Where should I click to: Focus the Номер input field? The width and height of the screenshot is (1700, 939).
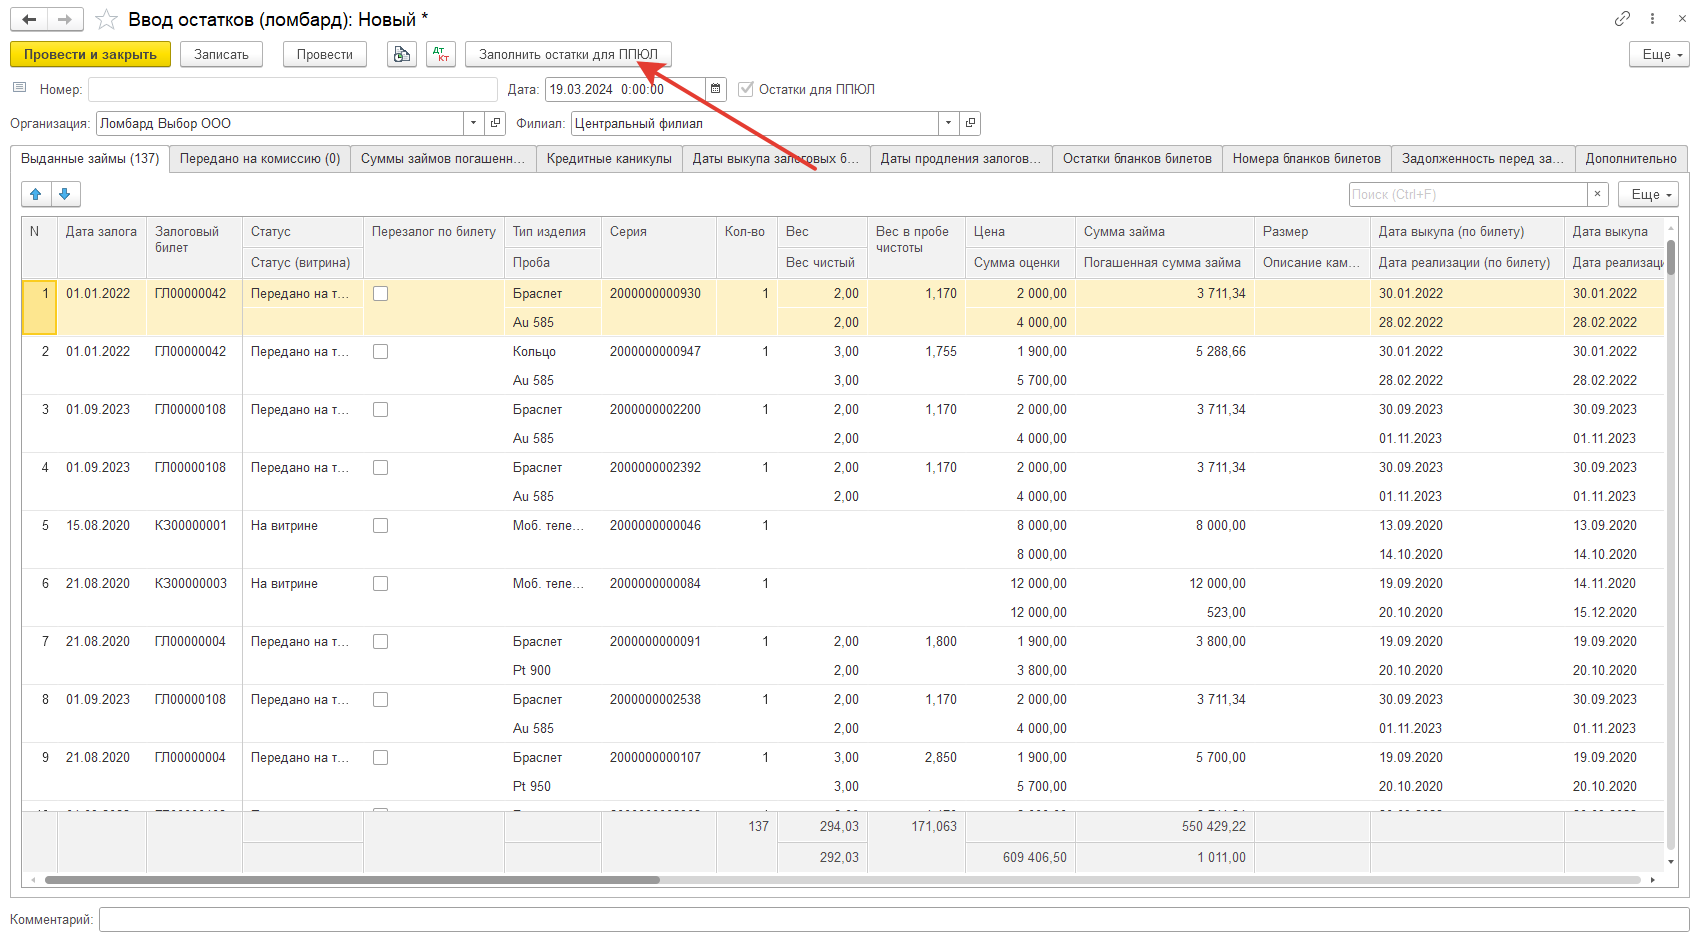click(293, 89)
